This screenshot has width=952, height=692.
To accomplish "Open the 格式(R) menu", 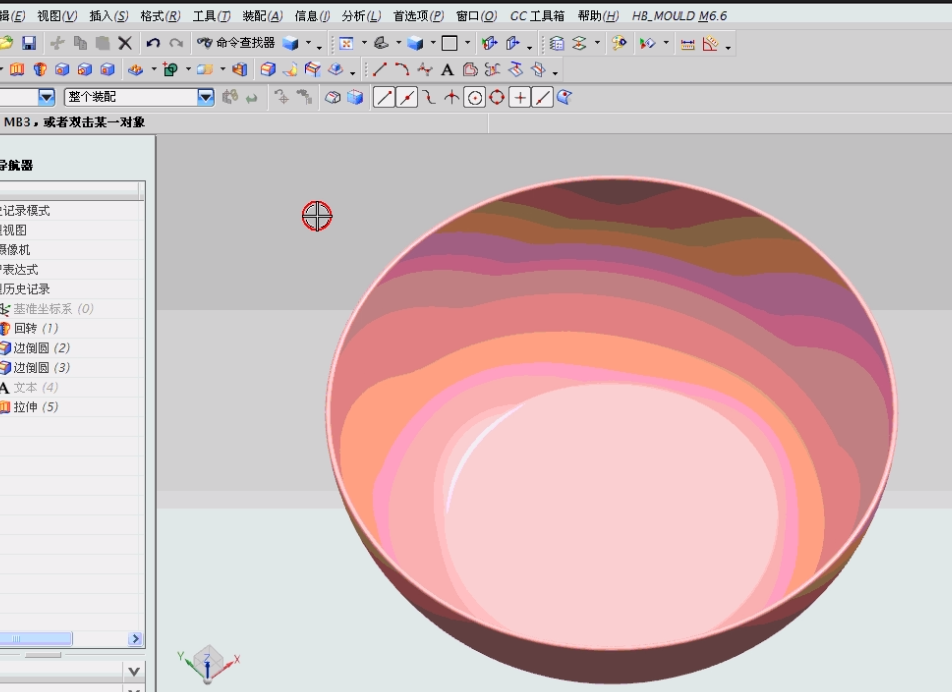I will [160, 16].
